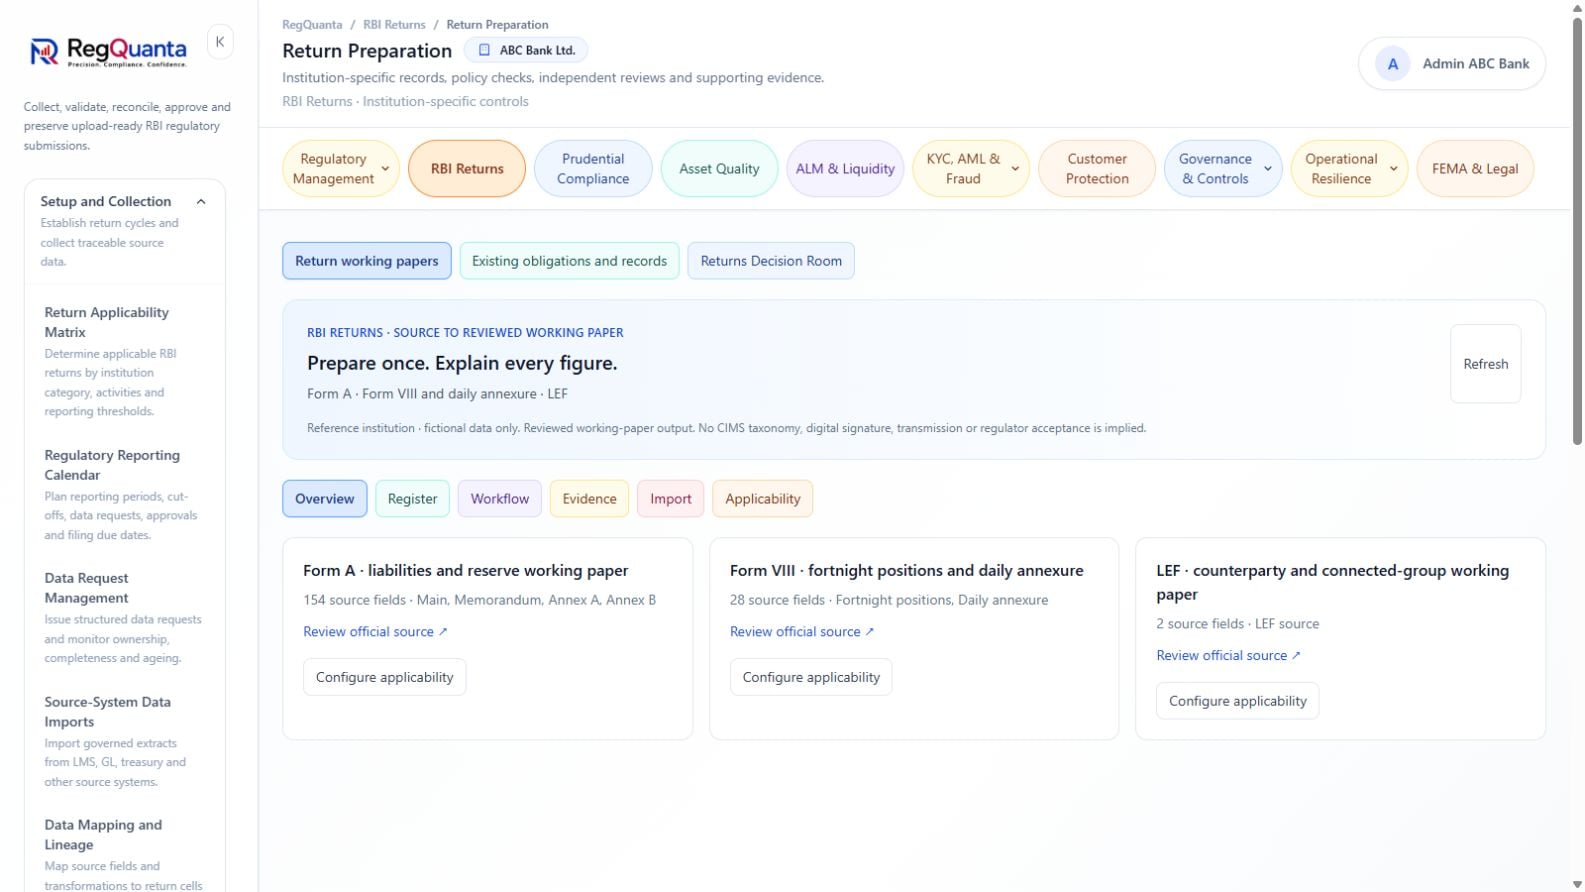1585x892 pixels.
Task: Open the Customer Protection module
Action: [1097, 169]
